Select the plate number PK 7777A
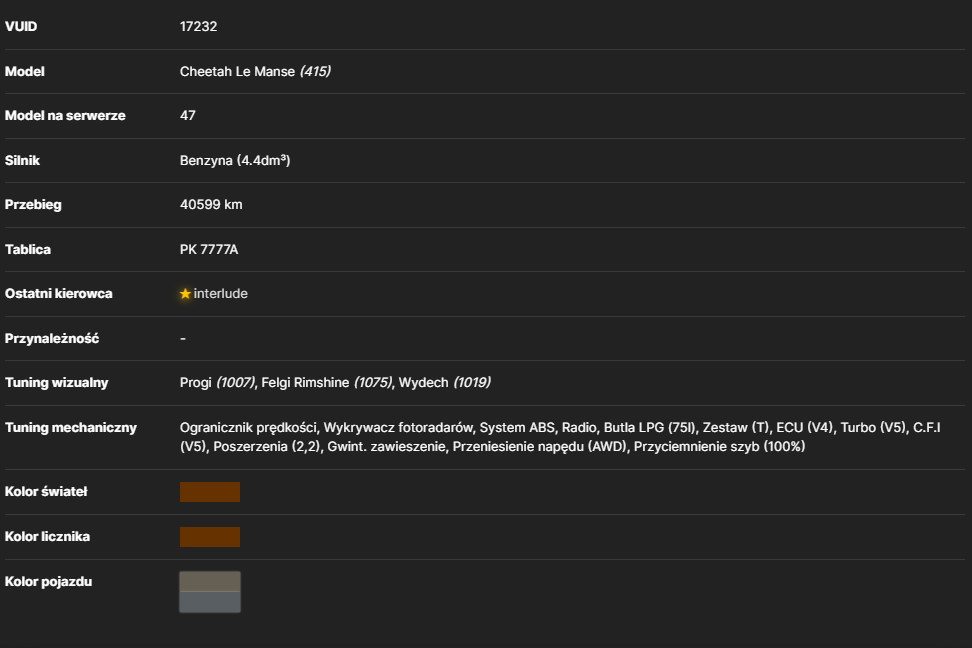 point(209,249)
